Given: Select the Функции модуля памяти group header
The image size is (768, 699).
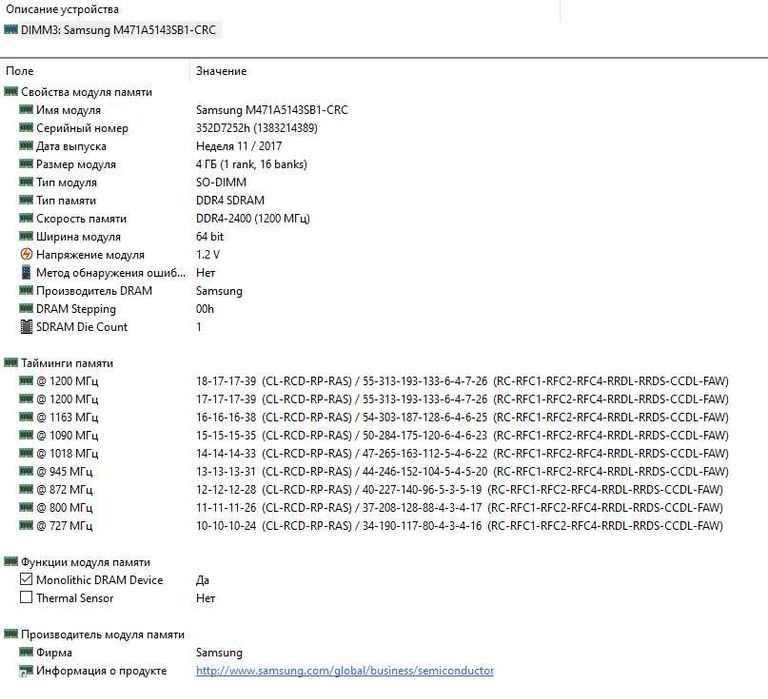Looking at the screenshot, I should [x=85, y=562].
